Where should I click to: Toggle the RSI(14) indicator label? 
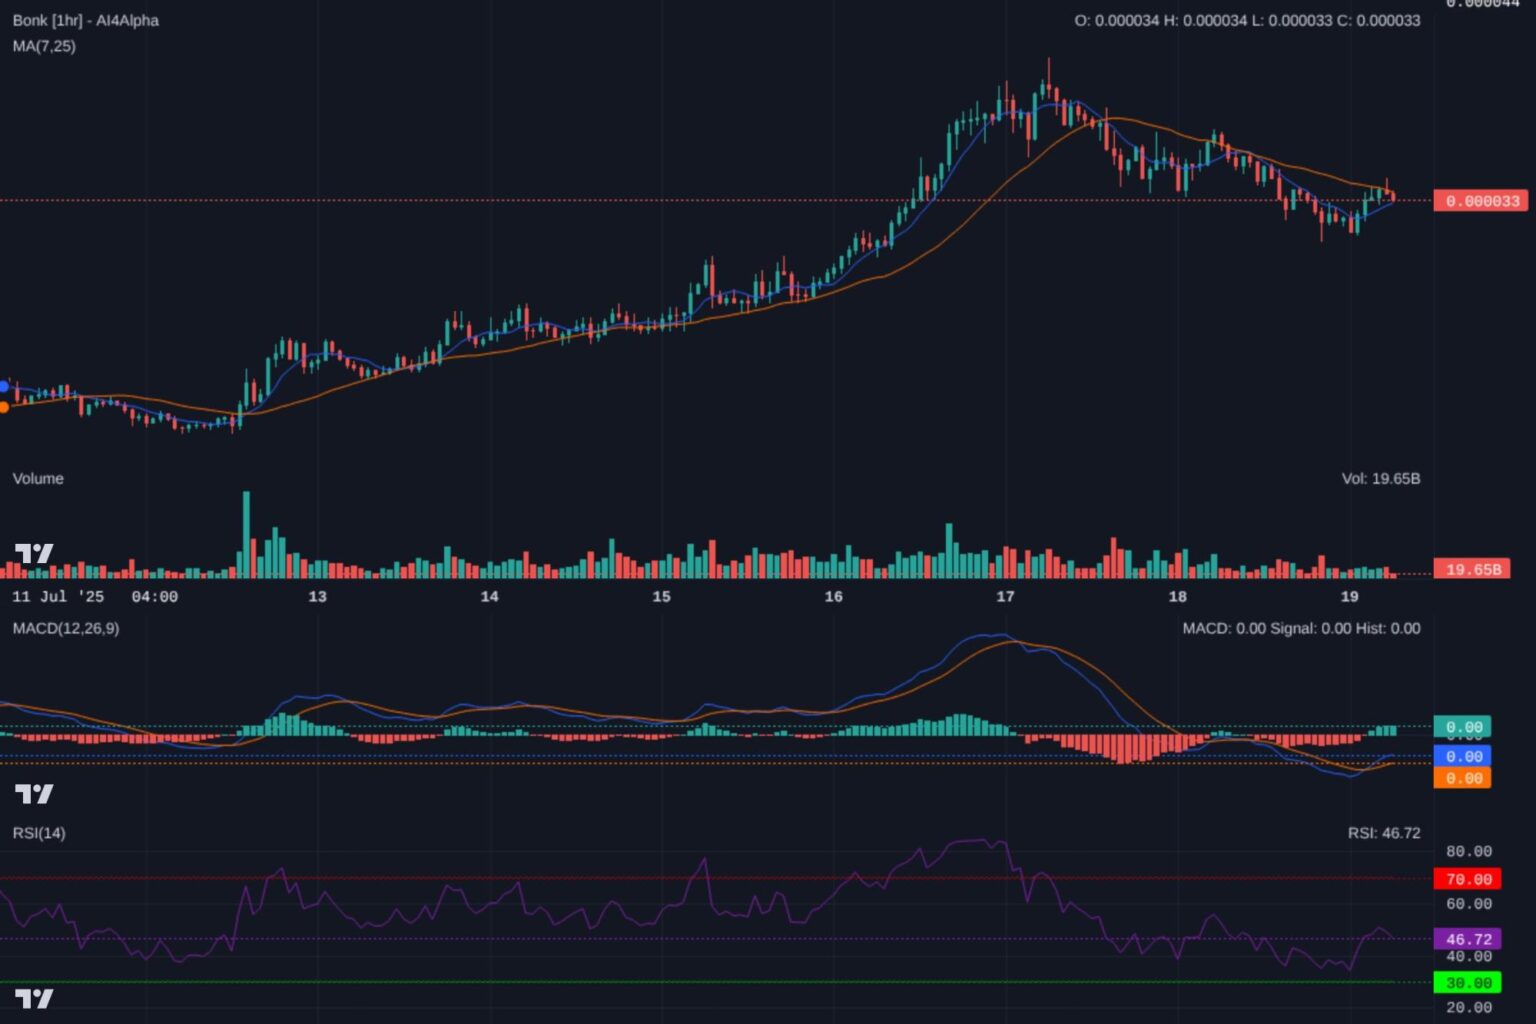[37, 832]
